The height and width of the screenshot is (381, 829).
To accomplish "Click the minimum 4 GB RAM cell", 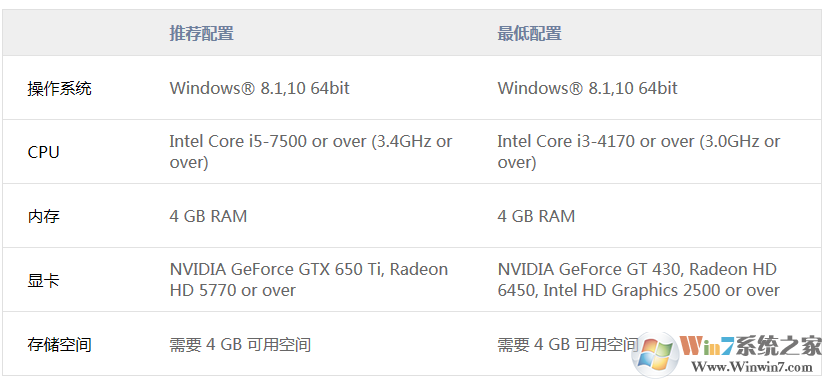I will coord(536,216).
